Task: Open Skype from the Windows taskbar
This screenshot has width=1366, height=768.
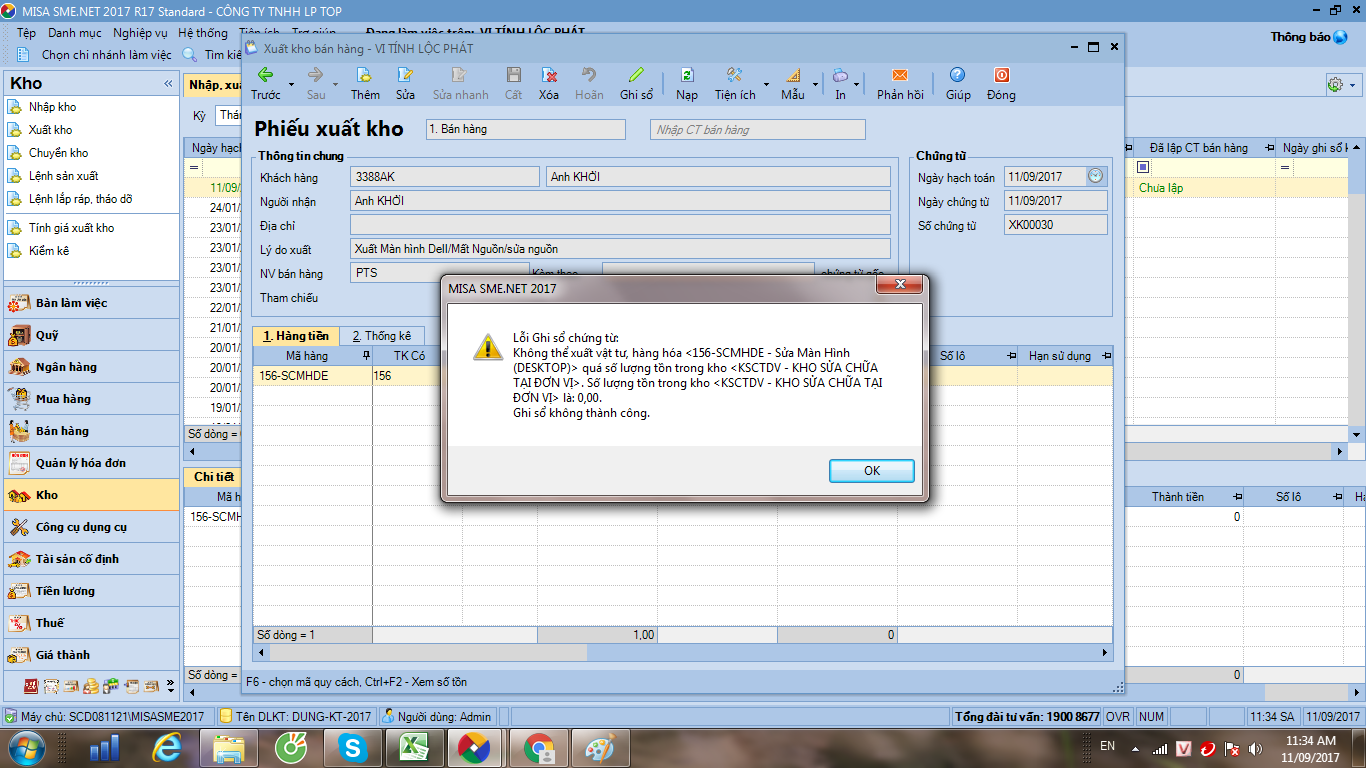Action: pyautogui.click(x=352, y=747)
